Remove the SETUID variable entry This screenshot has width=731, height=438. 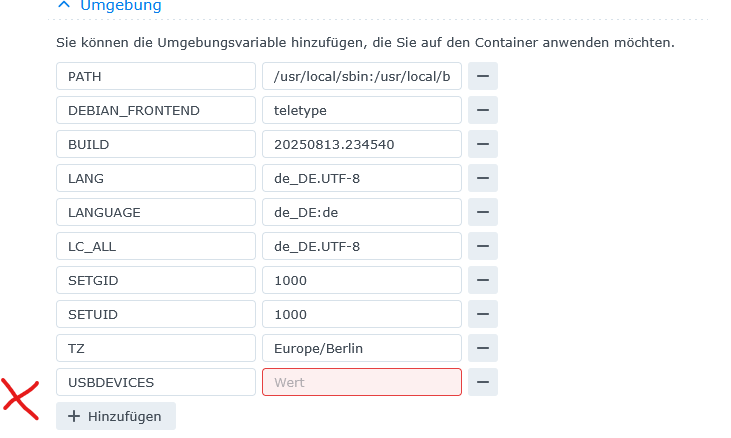point(483,314)
